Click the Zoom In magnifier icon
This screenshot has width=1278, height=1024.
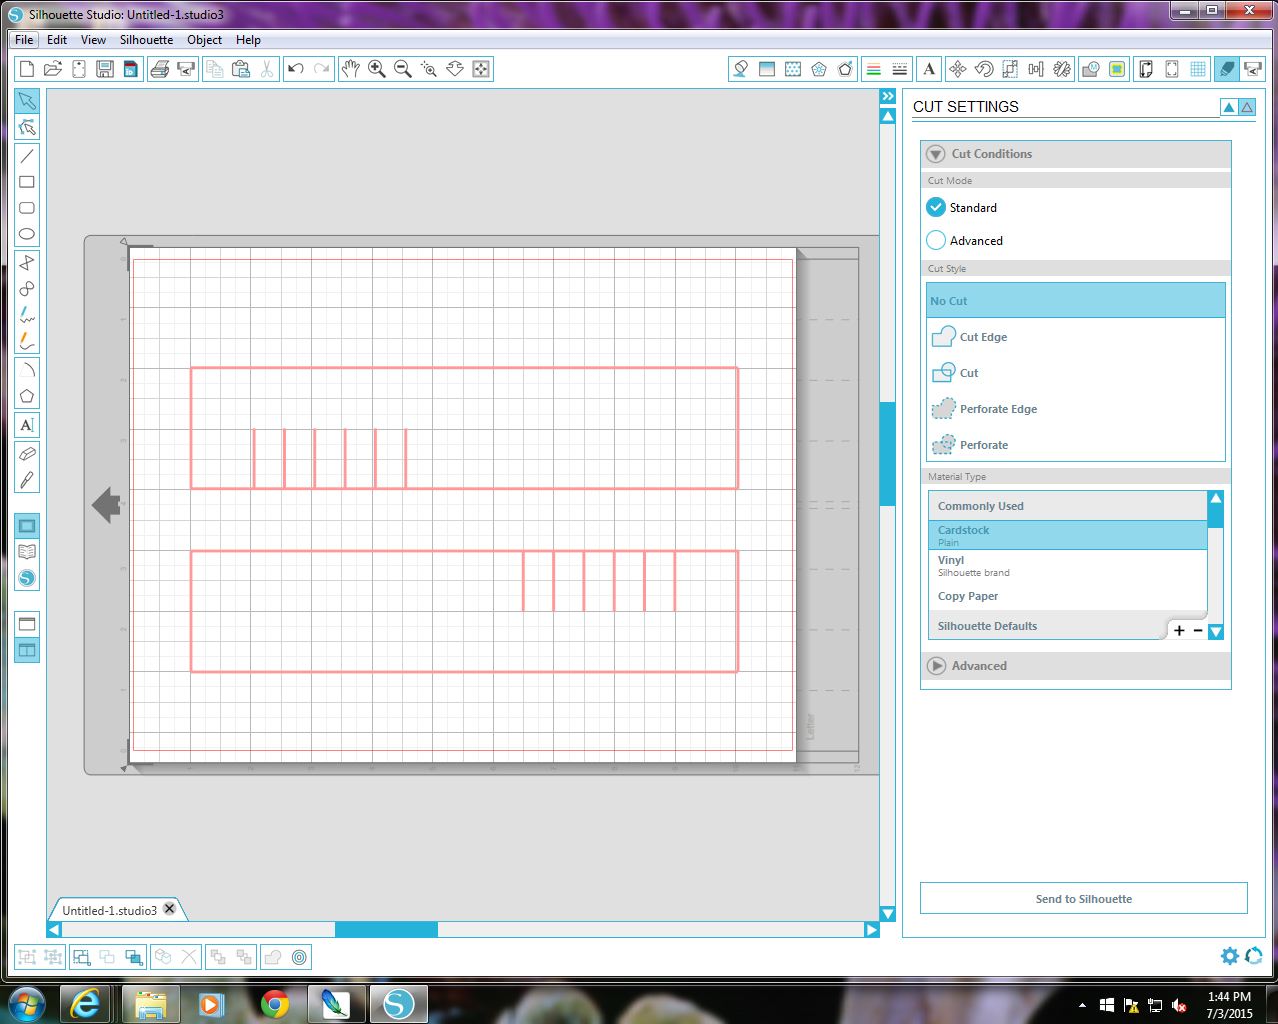(377, 69)
